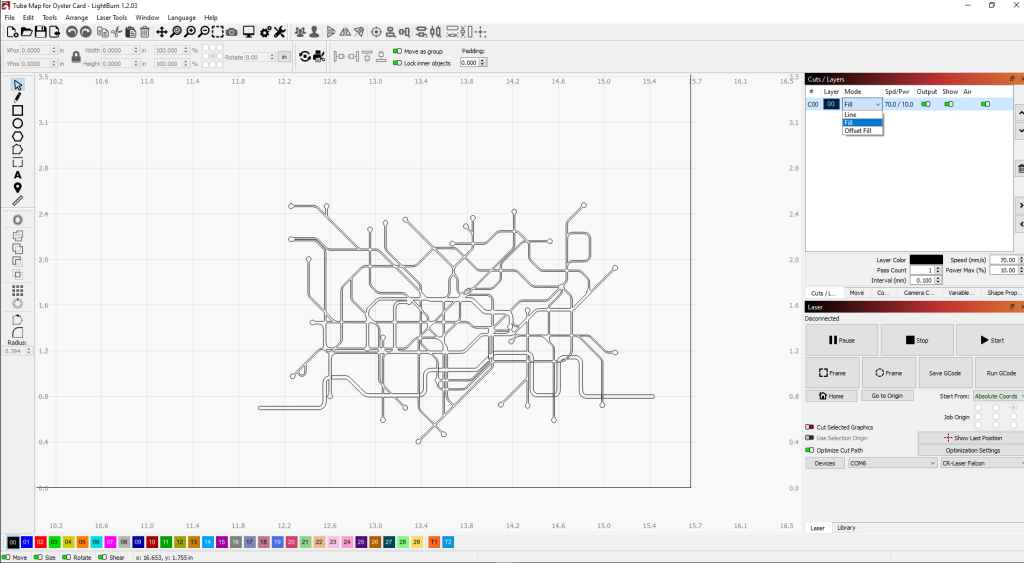
Task: Toggle the Shear switch in status bar
Action: [x=103, y=557]
